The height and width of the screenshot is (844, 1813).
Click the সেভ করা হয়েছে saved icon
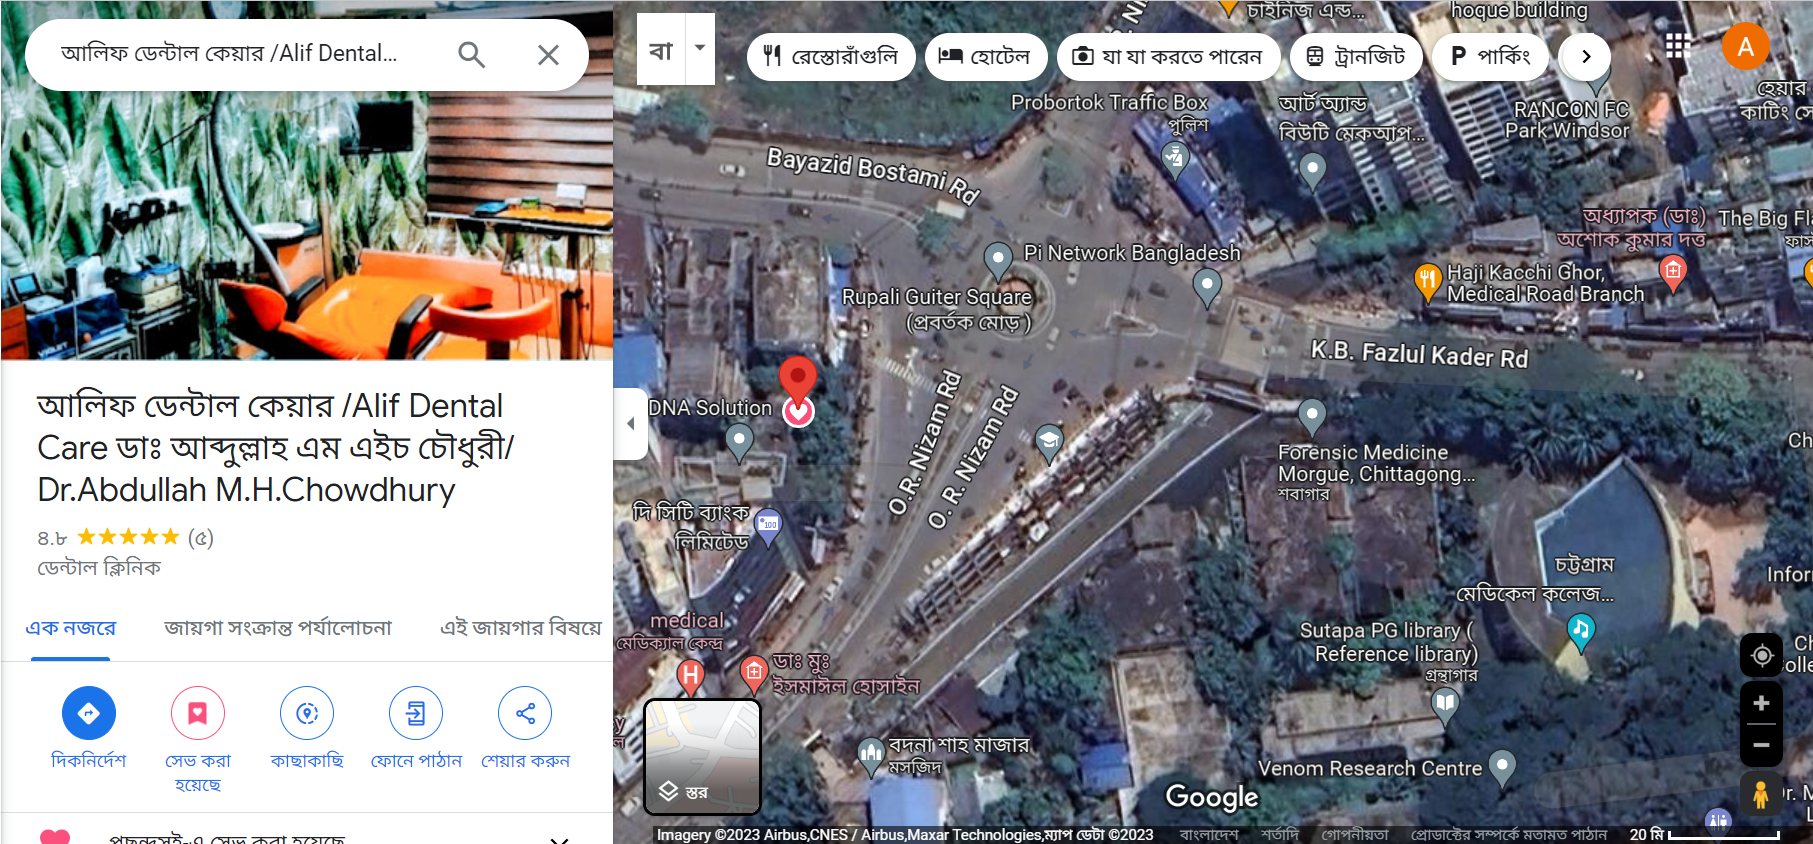click(198, 713)
